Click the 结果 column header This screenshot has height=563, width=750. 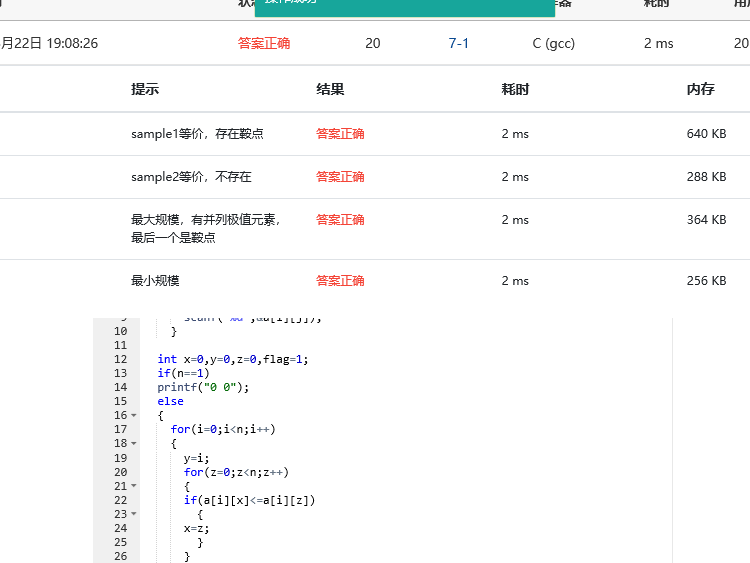pyautogui.click(x=330, y=89)
